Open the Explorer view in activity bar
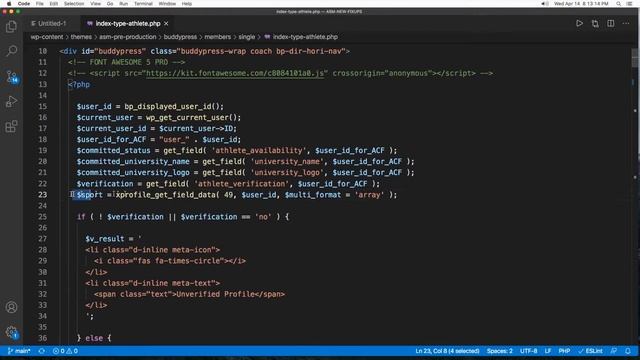 [x=11, y=27]
